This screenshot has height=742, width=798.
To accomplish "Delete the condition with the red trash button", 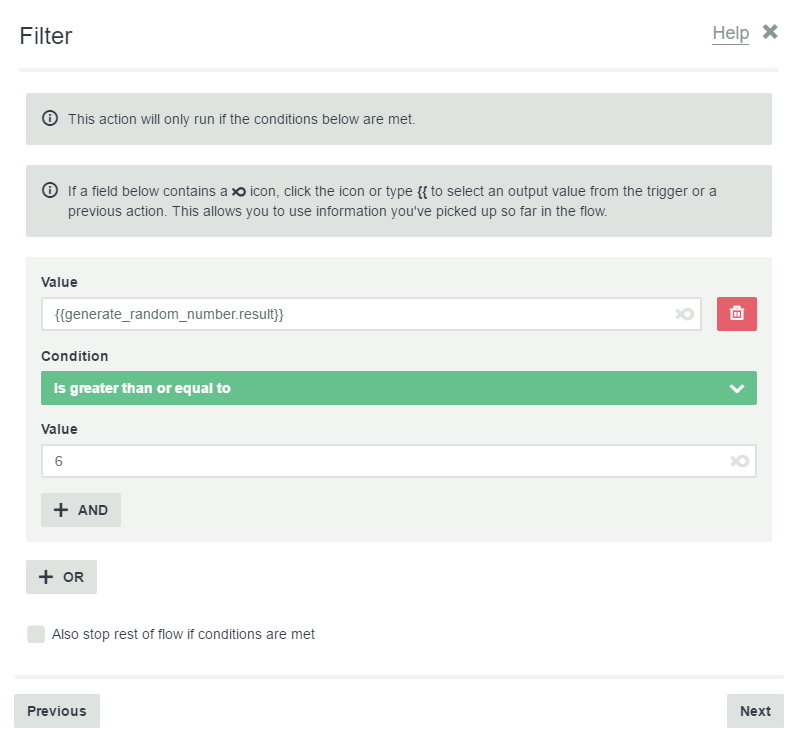I will tap(736, 314).
